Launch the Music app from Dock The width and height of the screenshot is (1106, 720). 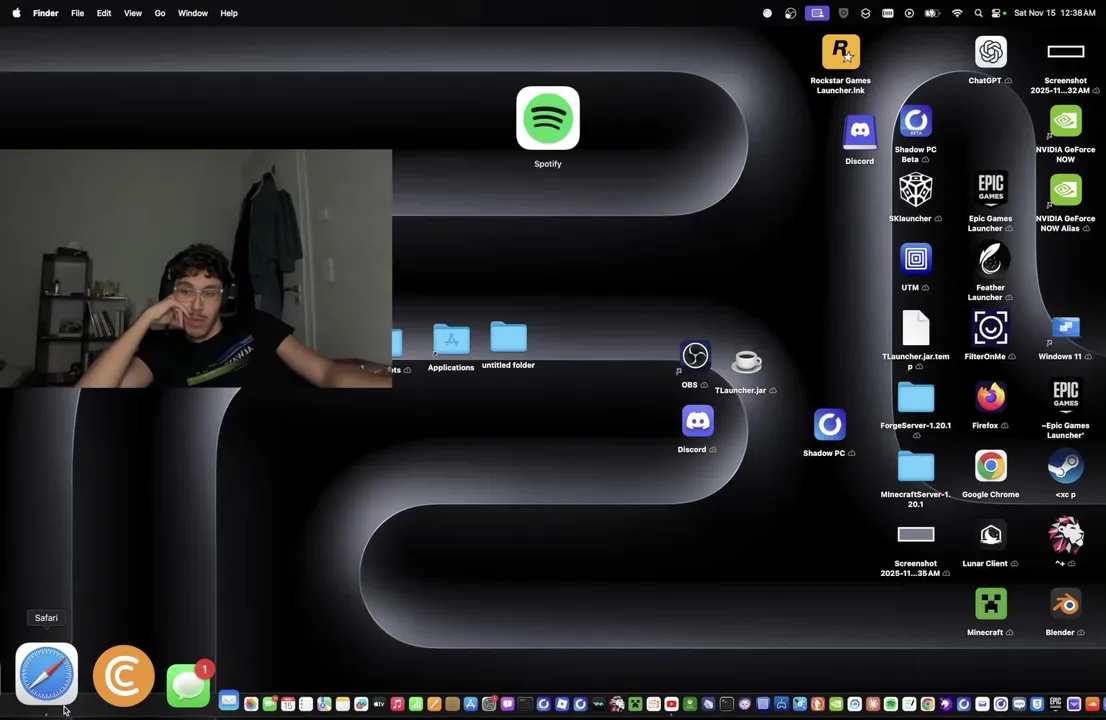(x=397, y=704)
